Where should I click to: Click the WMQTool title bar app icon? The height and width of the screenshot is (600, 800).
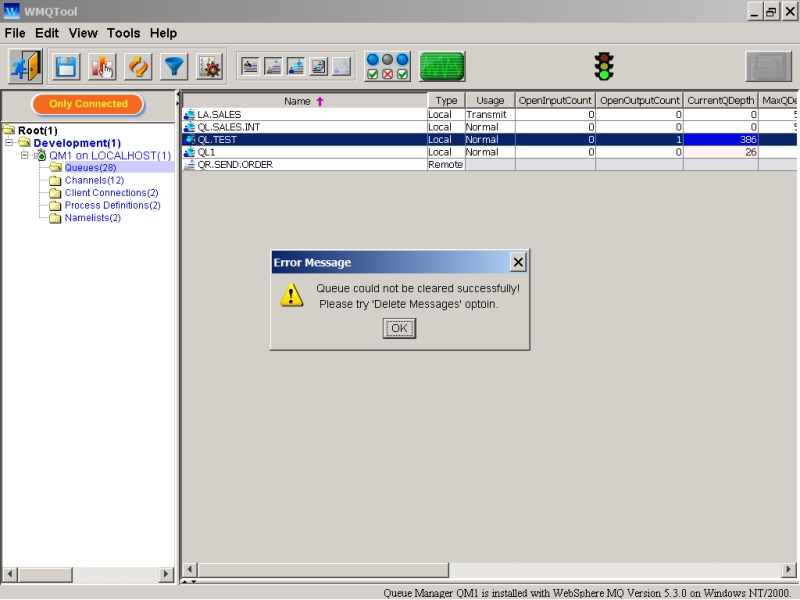click(x=11, y=11)
